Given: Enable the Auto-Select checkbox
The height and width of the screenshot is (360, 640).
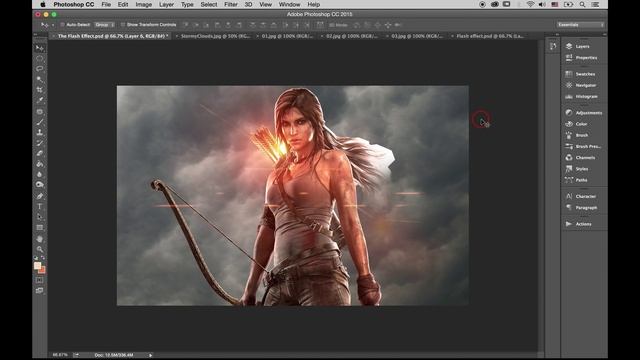Looking at the screenshot, I should click(x=62, y=25).
